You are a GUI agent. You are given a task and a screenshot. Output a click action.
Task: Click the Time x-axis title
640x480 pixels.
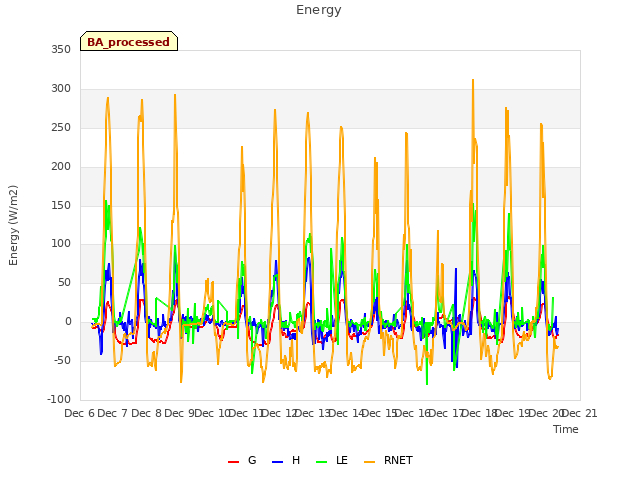pos(566,429)
